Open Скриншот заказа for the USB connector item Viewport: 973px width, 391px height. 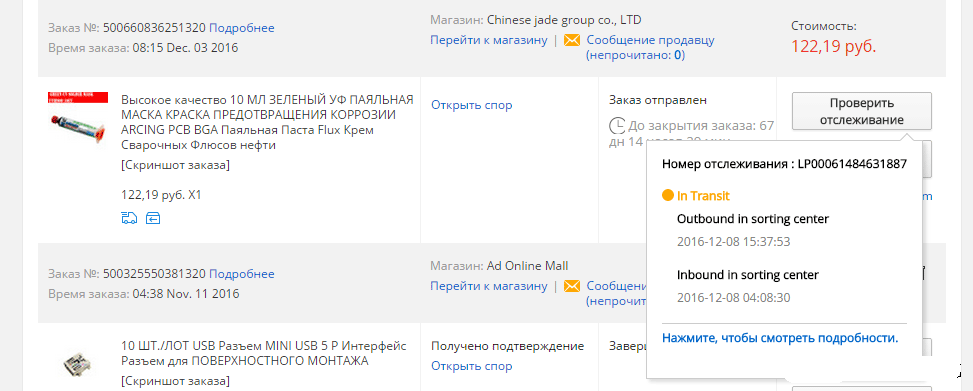tap(176, 380)
